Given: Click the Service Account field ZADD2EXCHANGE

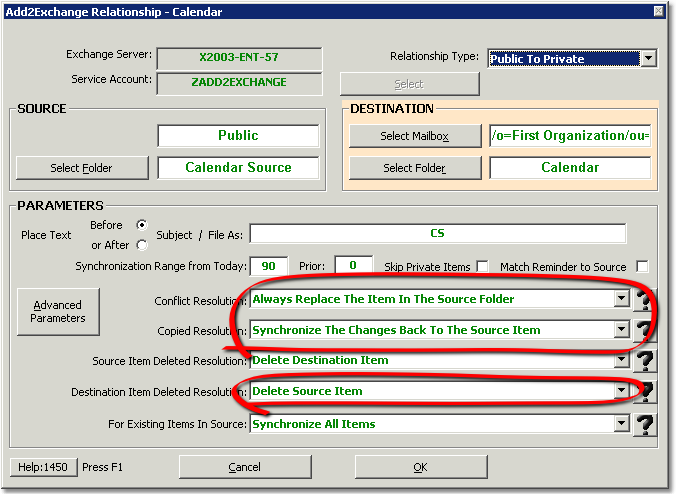Looking at the screenshot, I should click(239, 83).
